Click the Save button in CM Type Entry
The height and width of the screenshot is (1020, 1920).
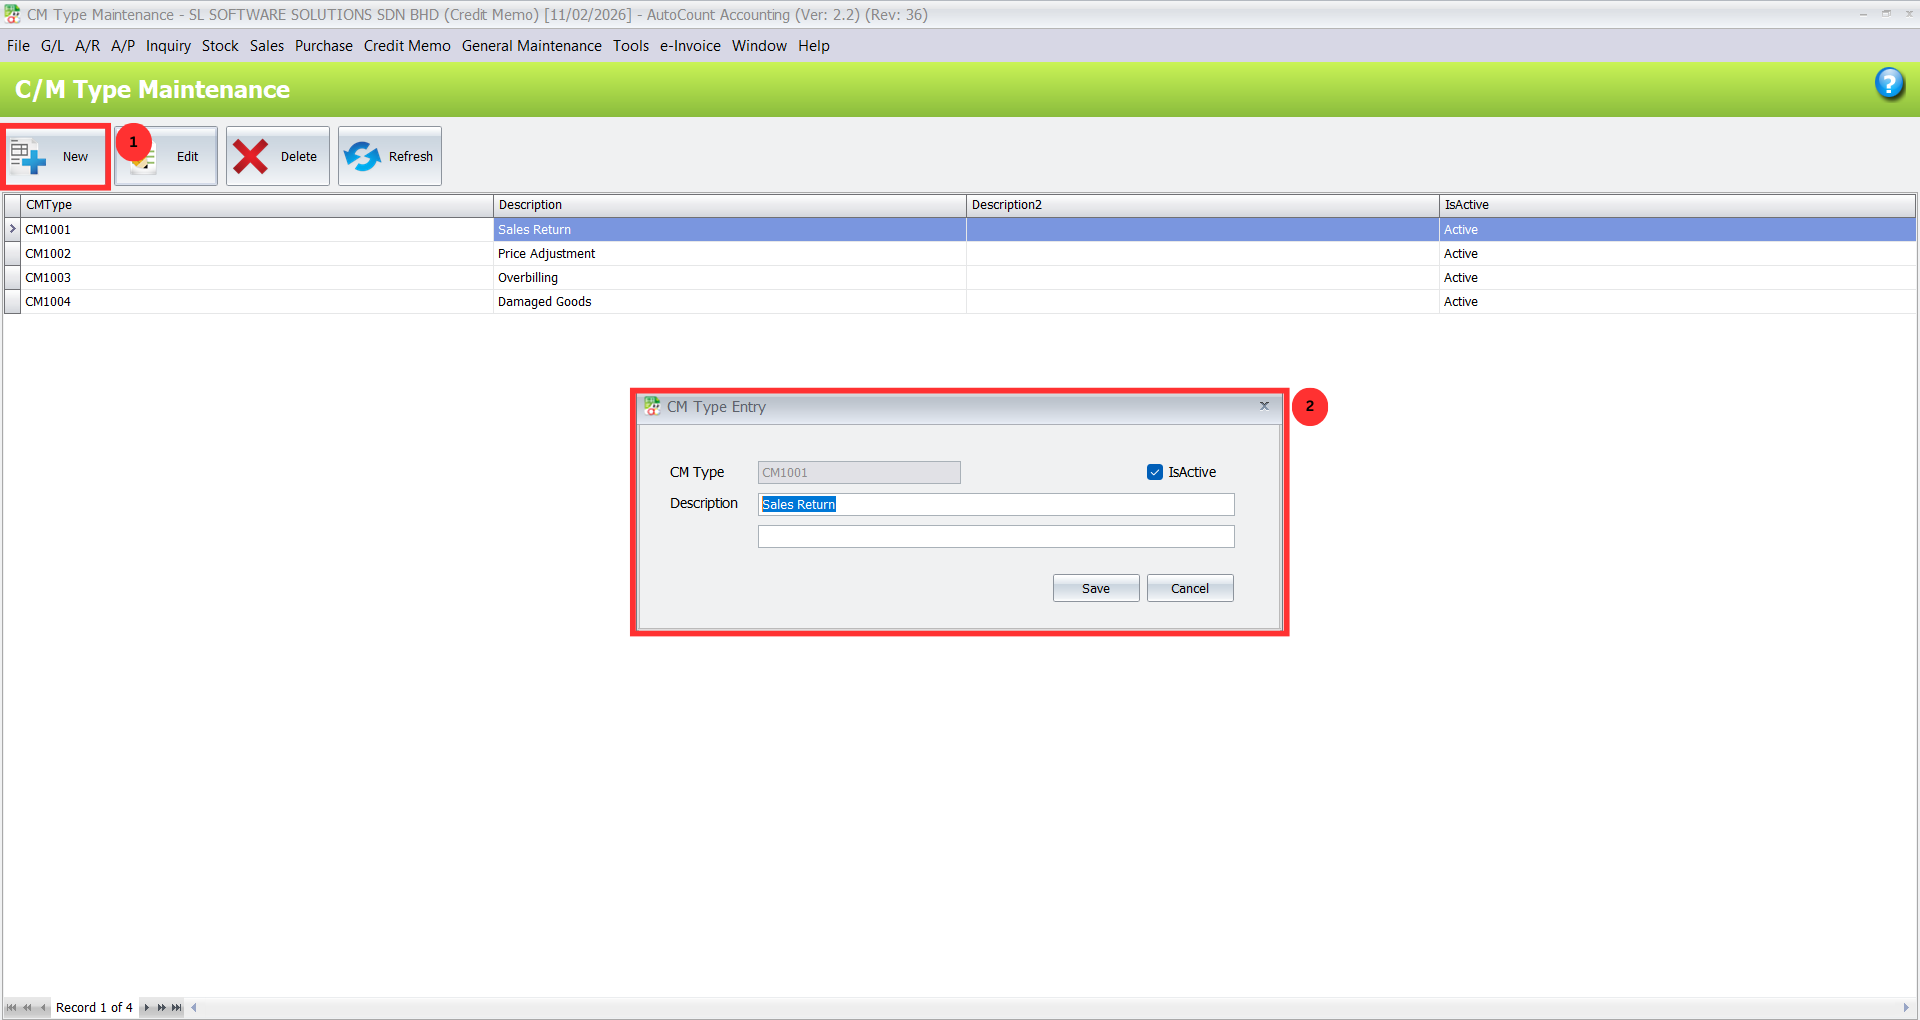tap(1095, 587)
